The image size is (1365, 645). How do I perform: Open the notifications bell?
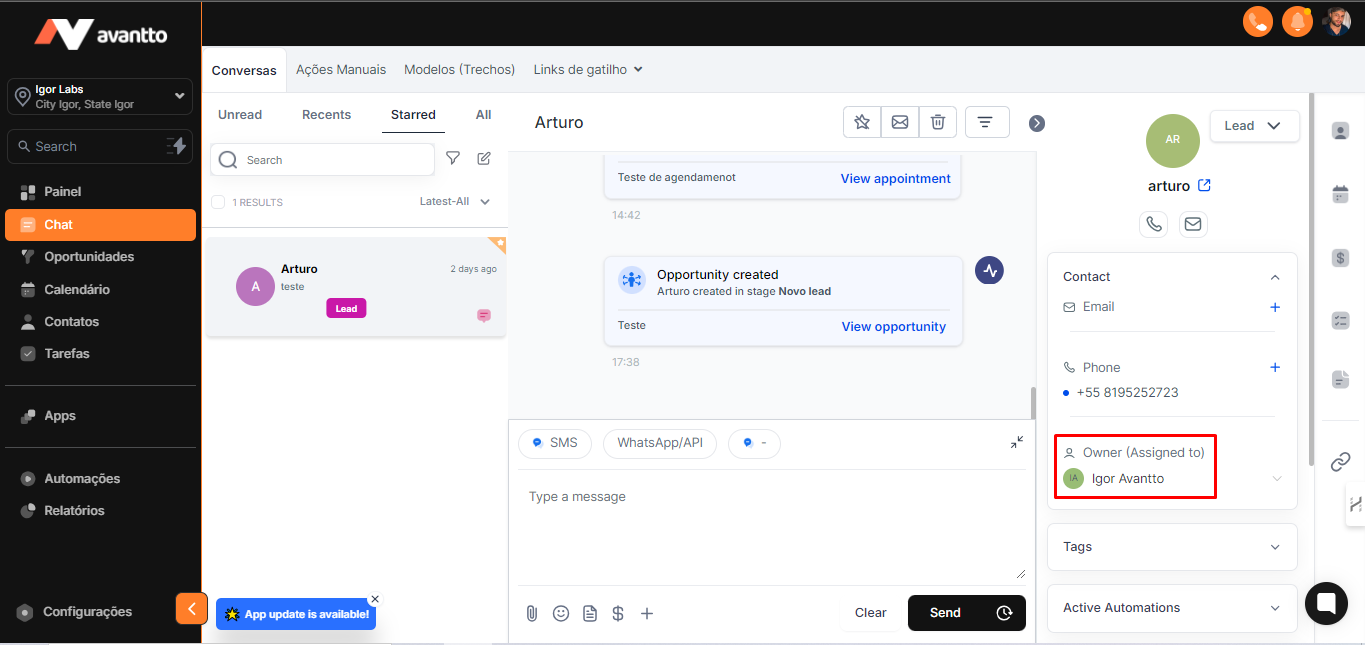1297,21
